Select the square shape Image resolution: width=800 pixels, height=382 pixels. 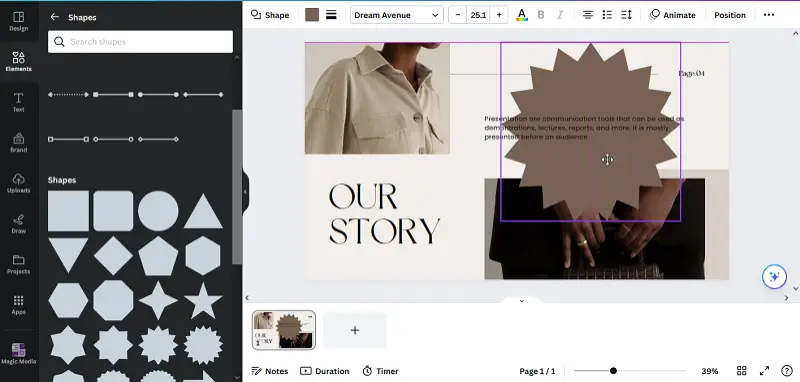point(68,211)
